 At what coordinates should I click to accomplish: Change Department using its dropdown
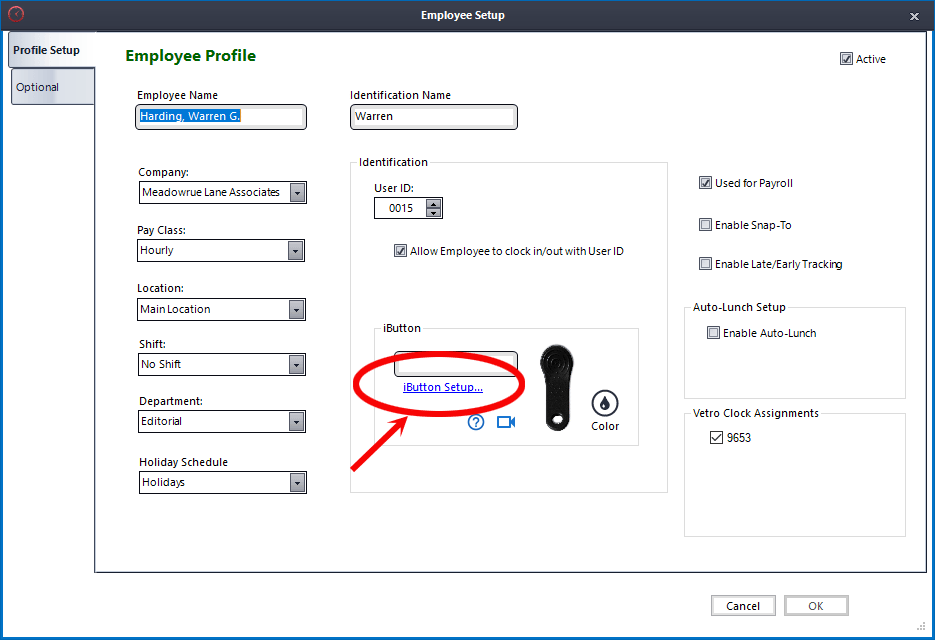pos(297,421)
